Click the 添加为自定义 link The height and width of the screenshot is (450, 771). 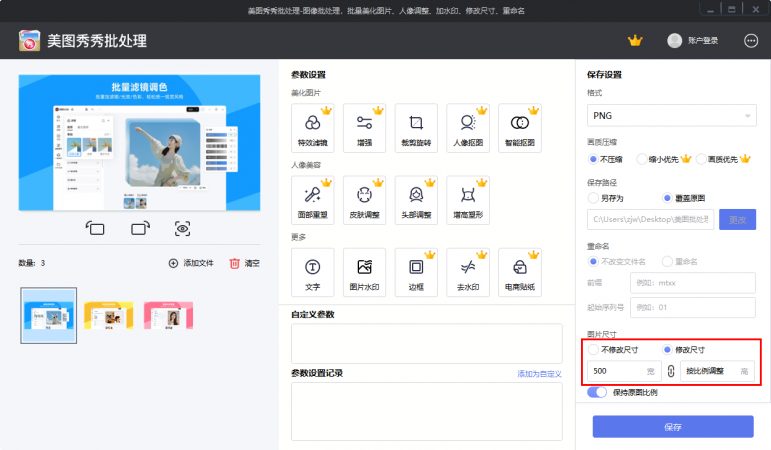click(x=539, y=373)
